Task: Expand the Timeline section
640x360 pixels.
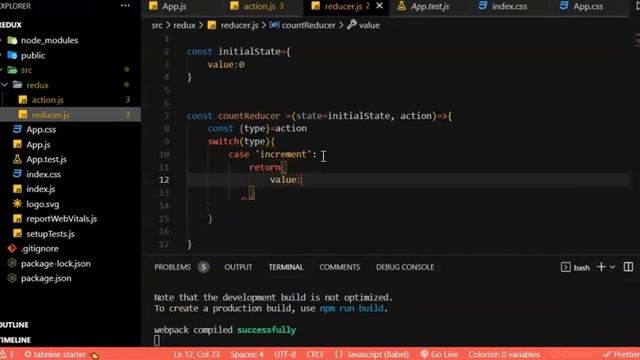Action: [x=16, y=340]
